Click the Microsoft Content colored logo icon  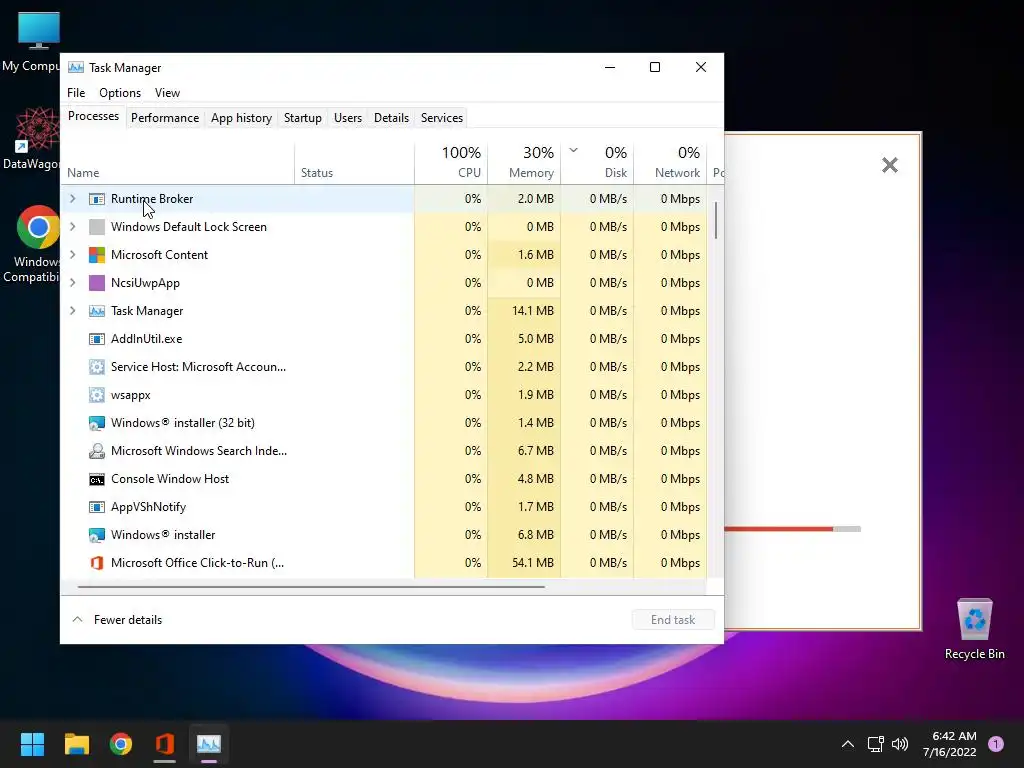(97, 255)
